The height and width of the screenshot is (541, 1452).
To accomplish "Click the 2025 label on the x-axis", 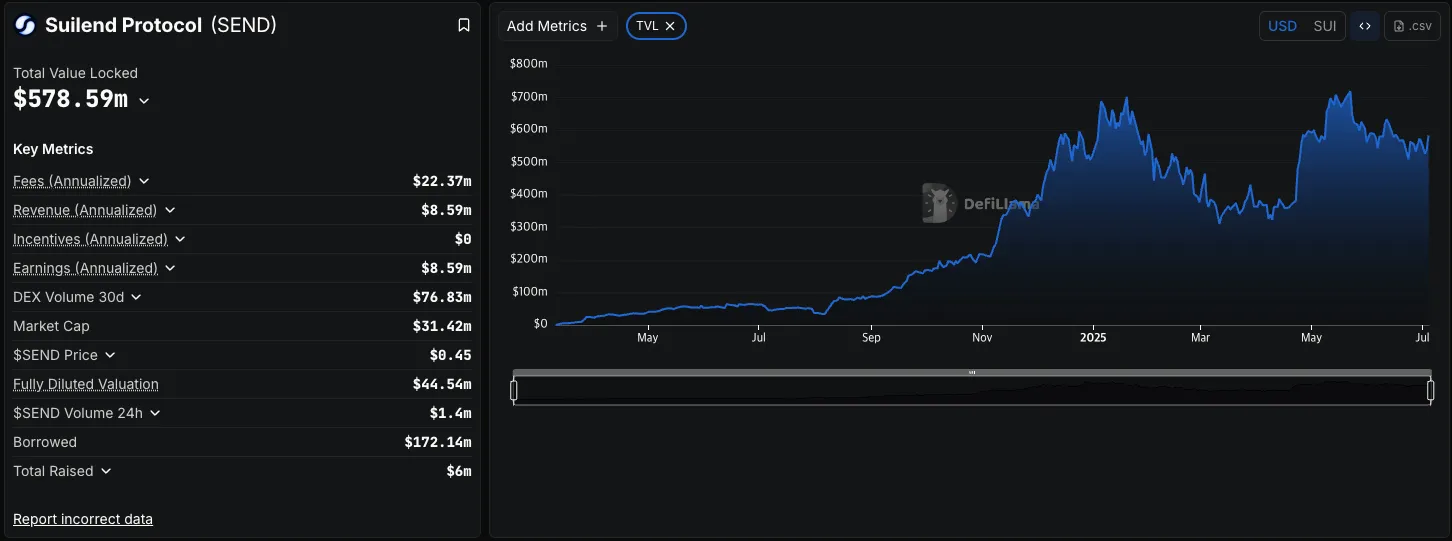I will [1093, 338].
